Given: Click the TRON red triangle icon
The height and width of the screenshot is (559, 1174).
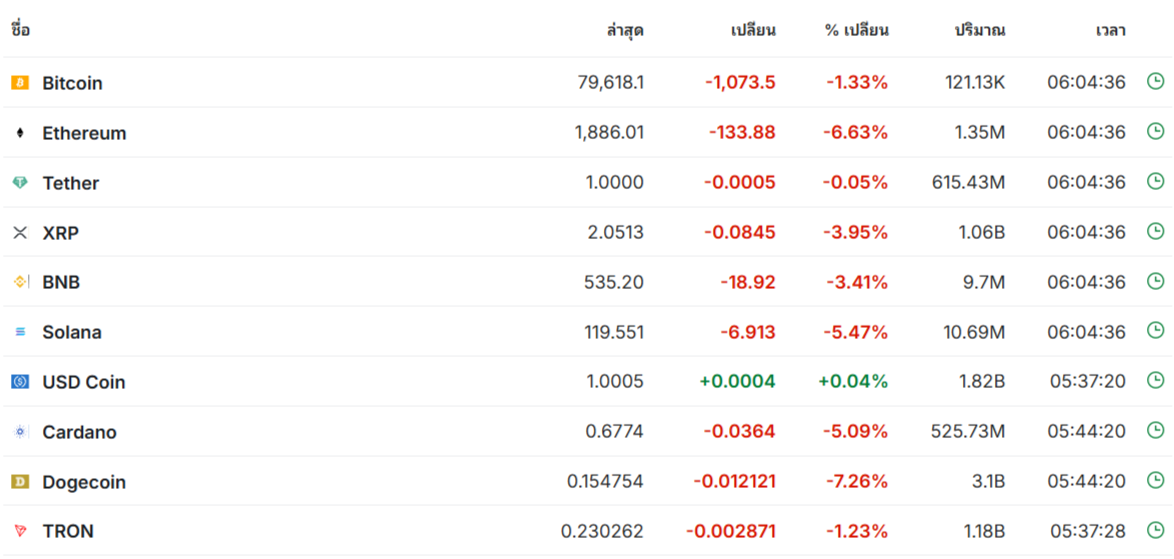Looking at the screenshot, I should point(20,531).
